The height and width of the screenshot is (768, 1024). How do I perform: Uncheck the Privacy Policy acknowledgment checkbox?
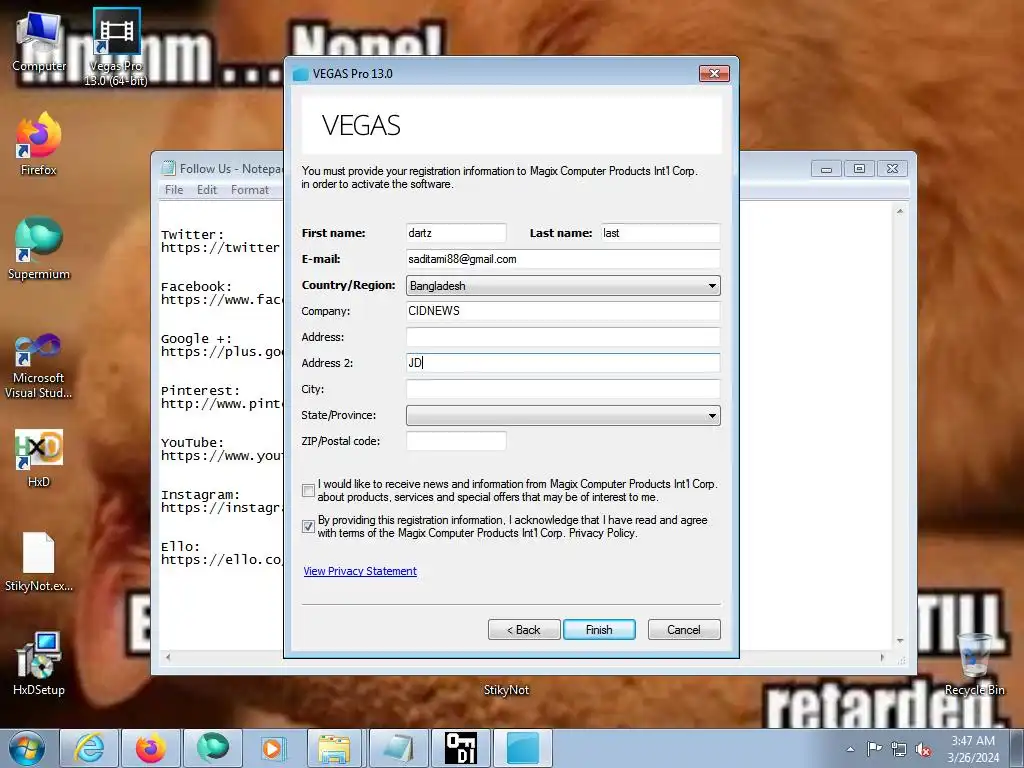click(308, 526)
